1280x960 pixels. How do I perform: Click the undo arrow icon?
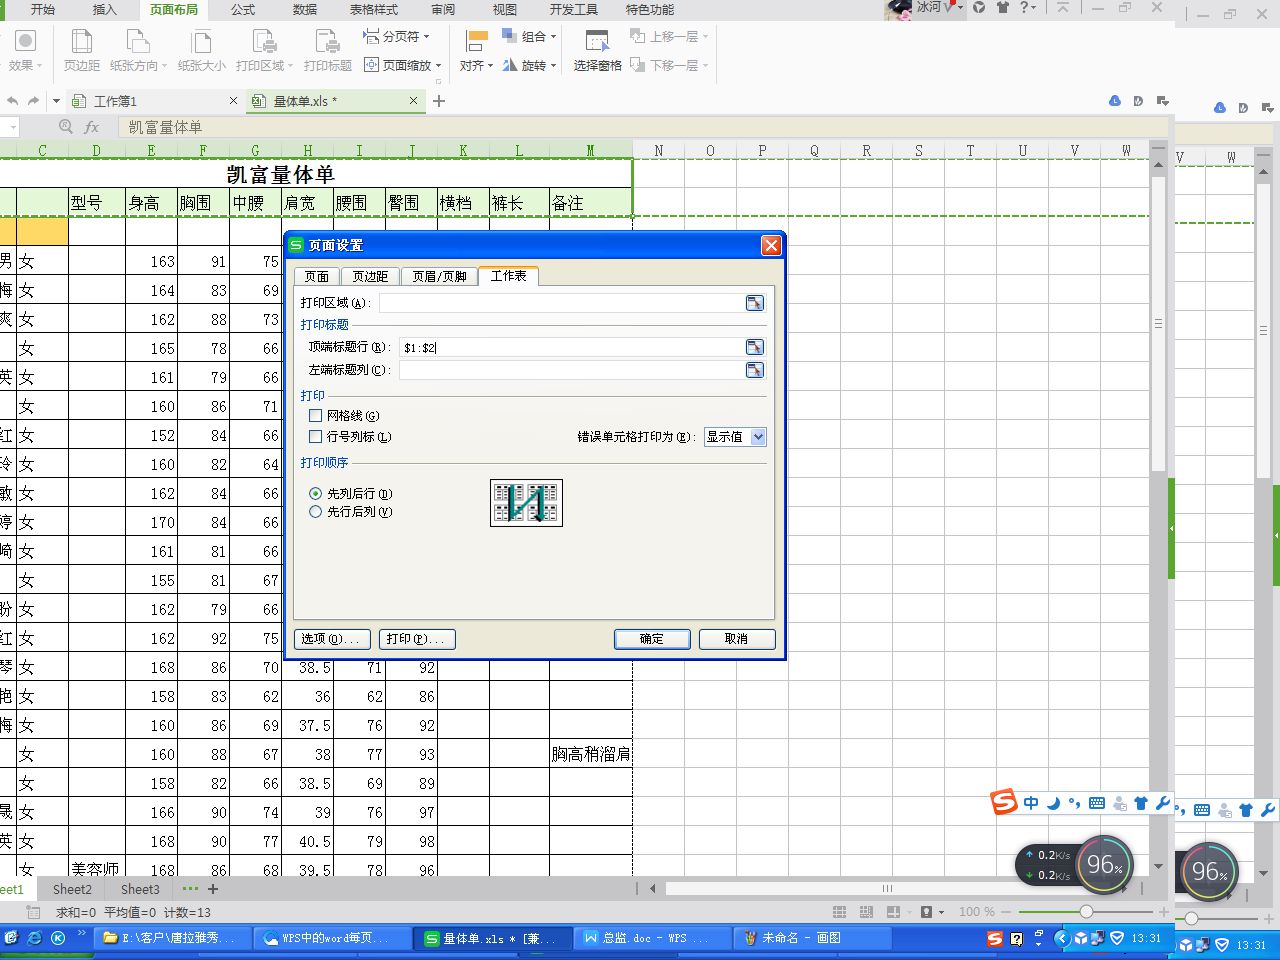click(13, 101)
